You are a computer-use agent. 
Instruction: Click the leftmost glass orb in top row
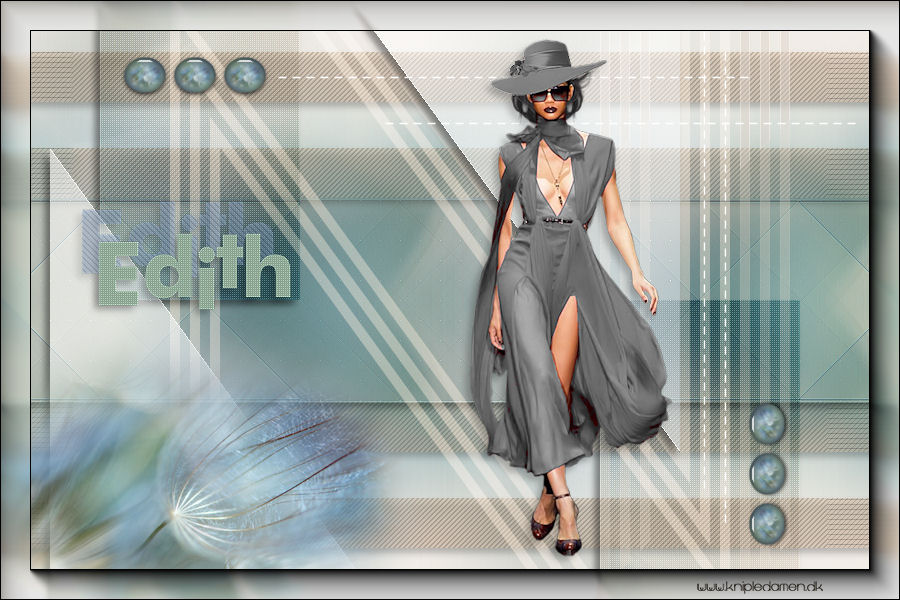(x=145, y=75)
